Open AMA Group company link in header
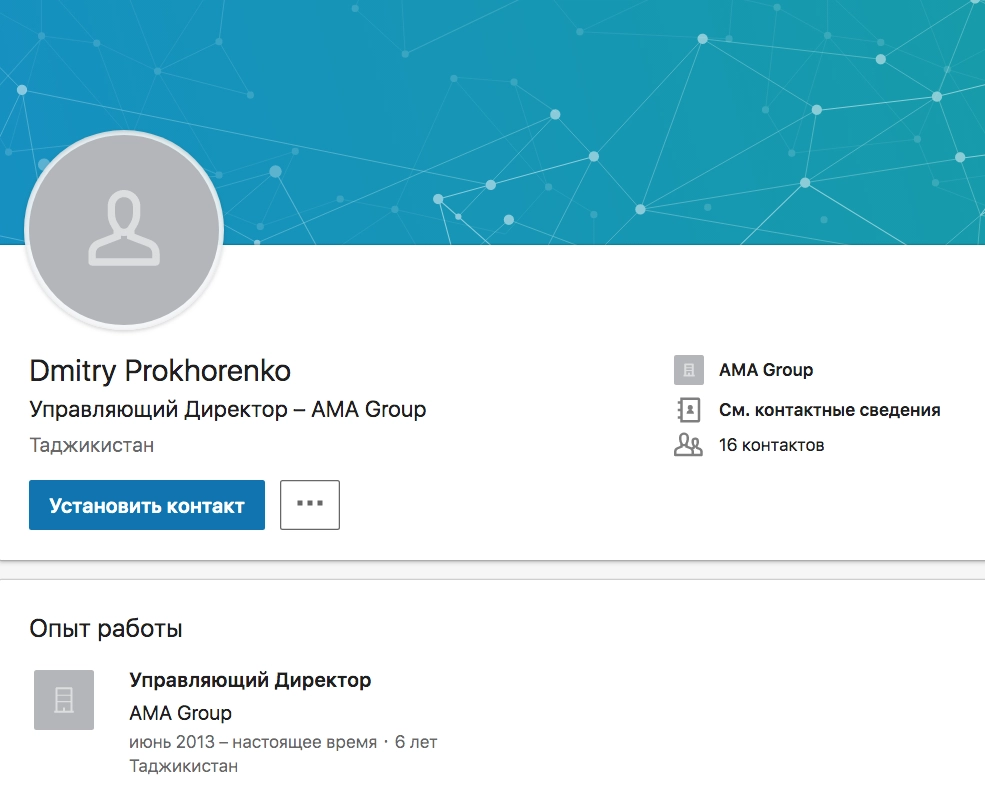The width and height of the screenshot is (985, 806). click(x=765, y=370)
